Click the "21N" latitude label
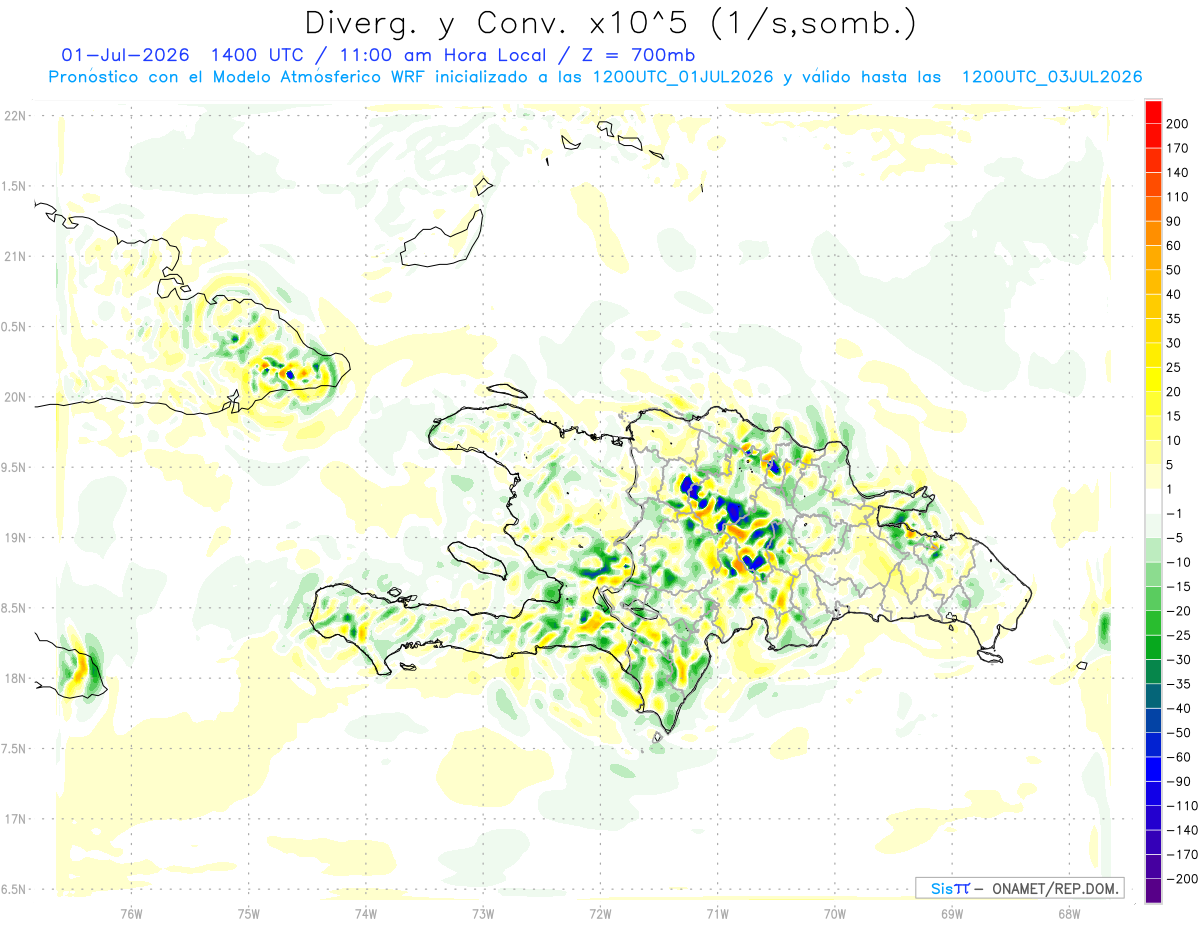The height and width of the screenshot is (927, 1200). point(16,257)
